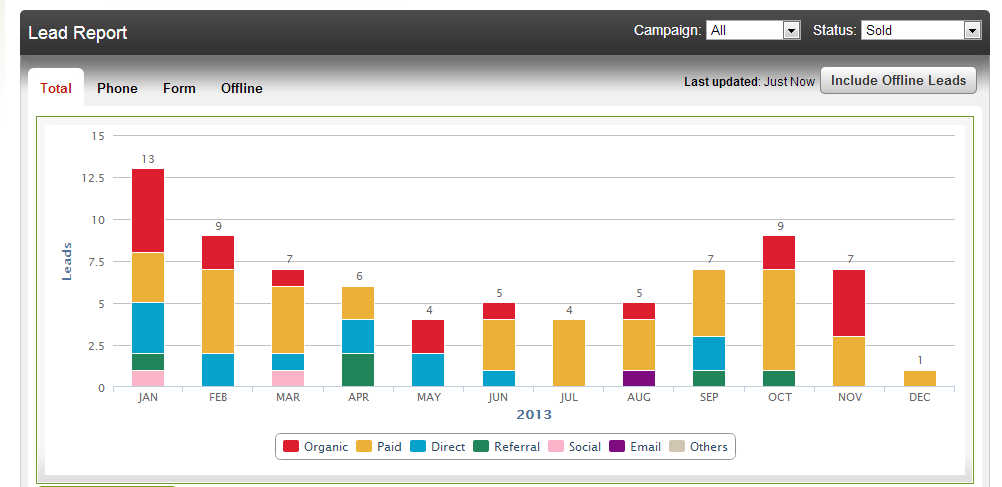1002x487 pixels.
Task: Toggle the Referral legend swatch
Action: 481,447
